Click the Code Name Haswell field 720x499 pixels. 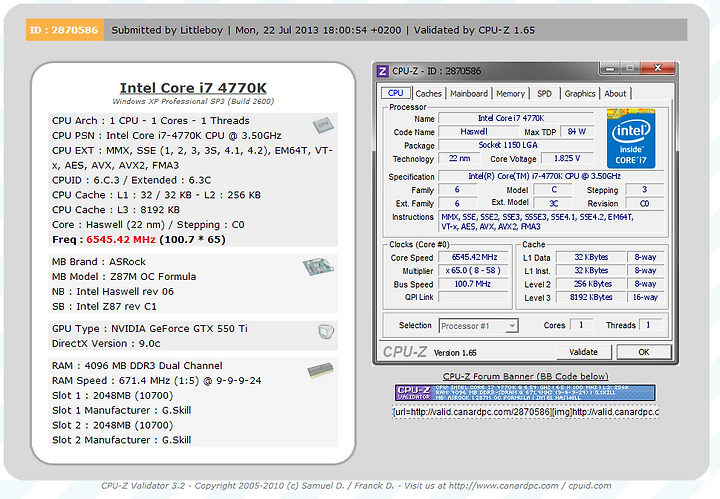tap(478, 132)
